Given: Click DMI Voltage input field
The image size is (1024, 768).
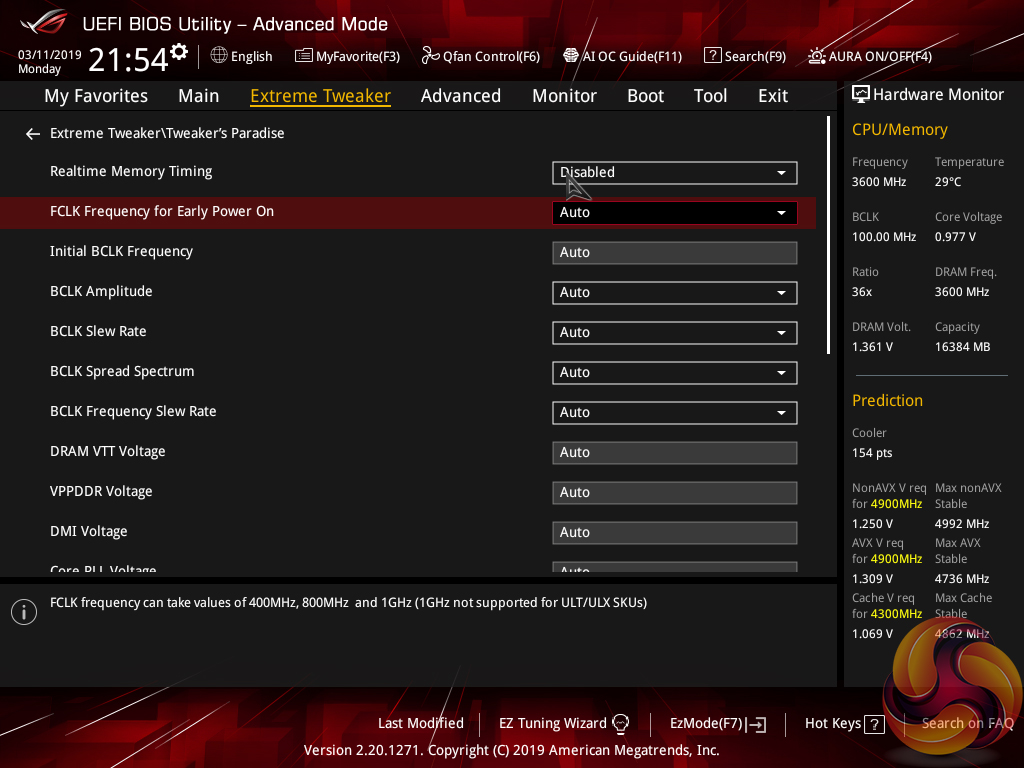Looking at the screenshot, I should [675, 533].
